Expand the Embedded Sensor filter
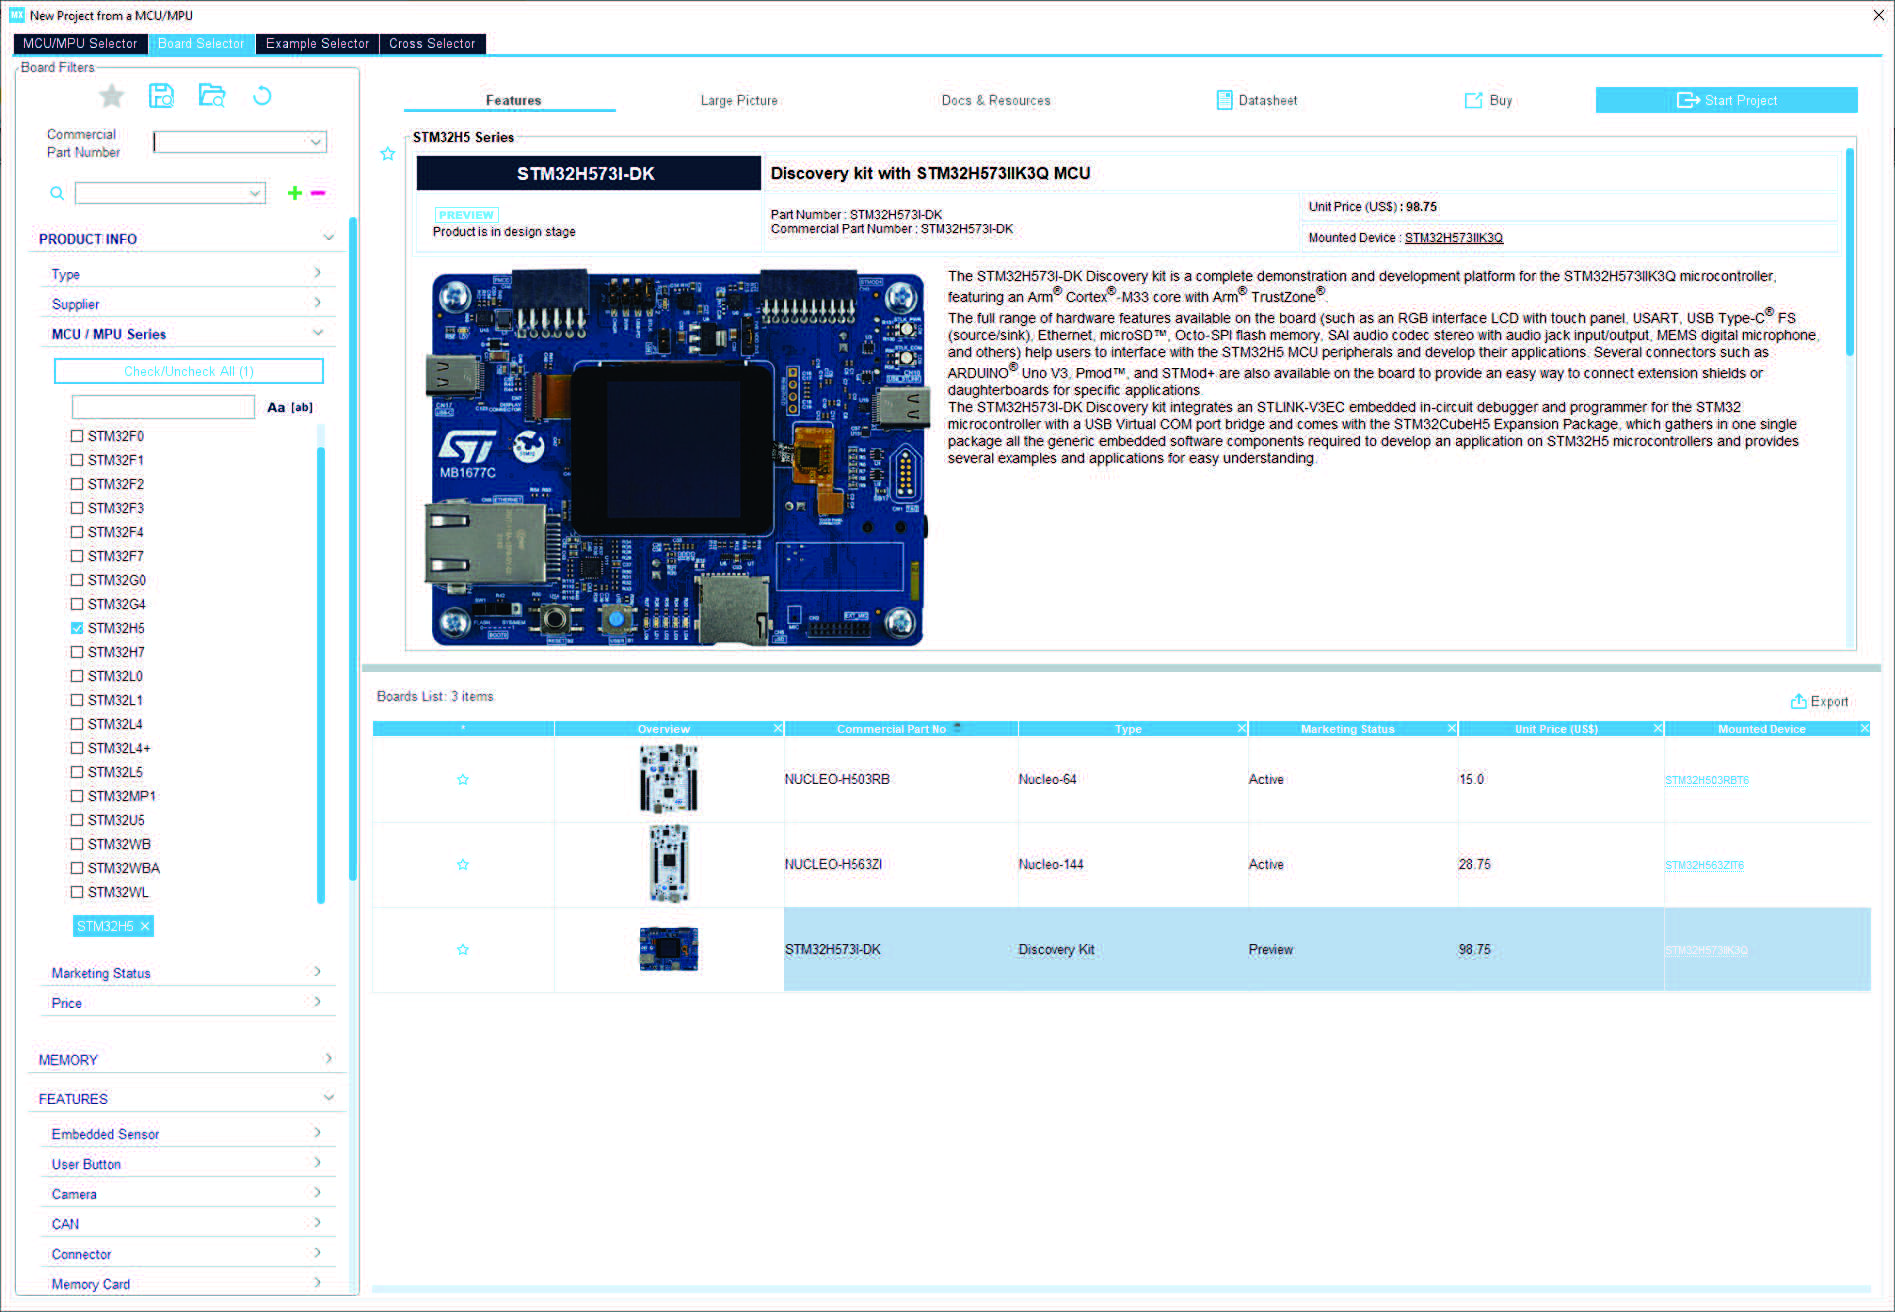The width and height of the screenshot is (1895, 1312). pyautogui.click(x=317, y=1133)
